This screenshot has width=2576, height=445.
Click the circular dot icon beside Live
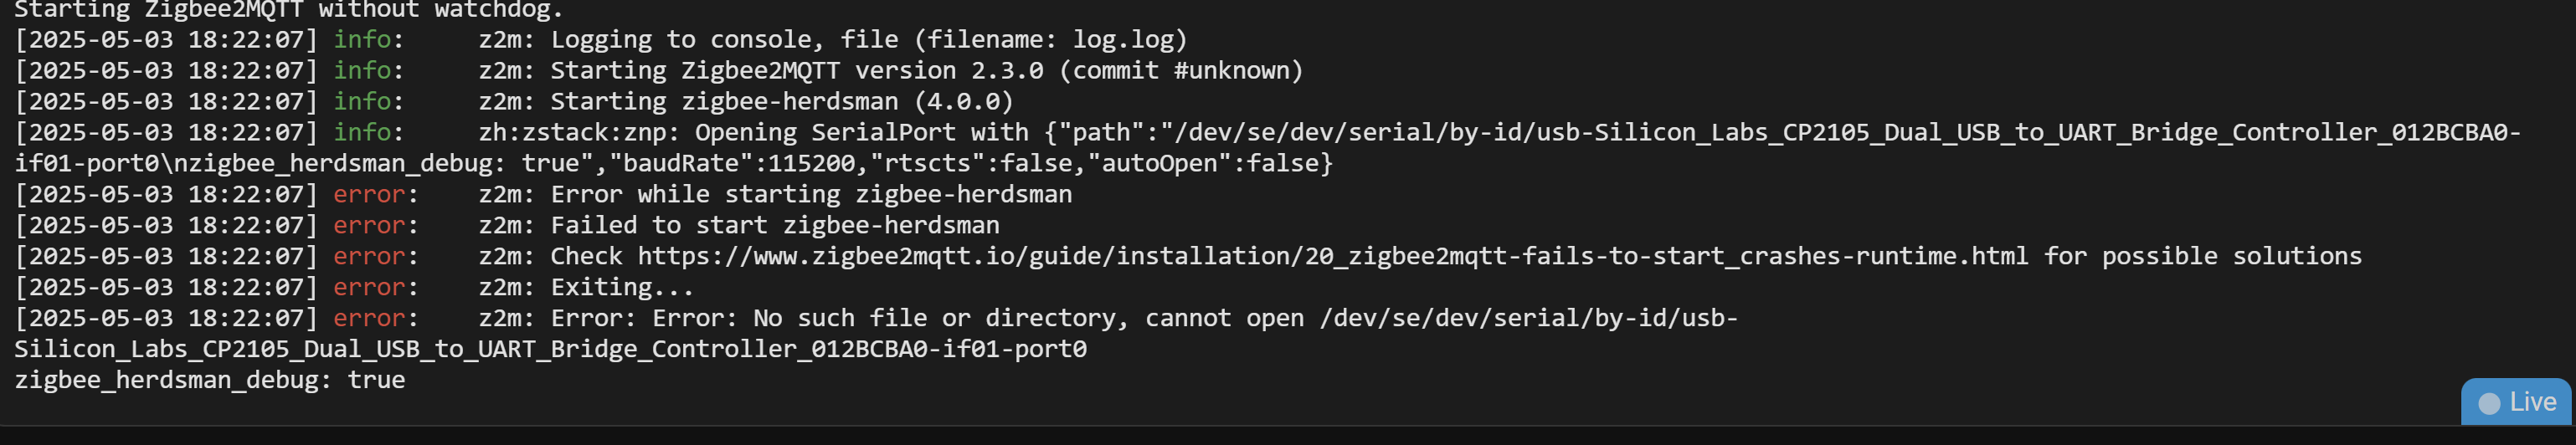click(x=2489, y=403)
